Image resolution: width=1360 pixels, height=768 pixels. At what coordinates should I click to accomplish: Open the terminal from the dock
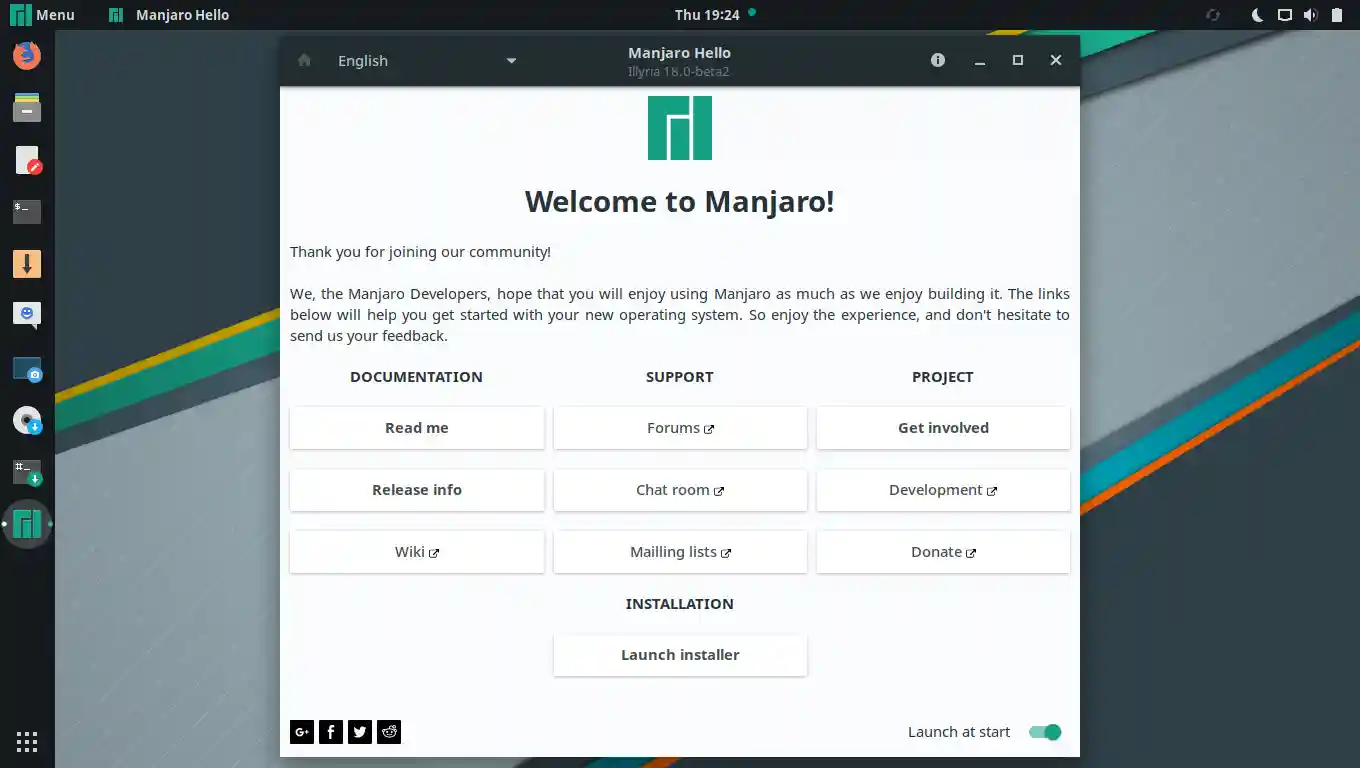(27, 211)
